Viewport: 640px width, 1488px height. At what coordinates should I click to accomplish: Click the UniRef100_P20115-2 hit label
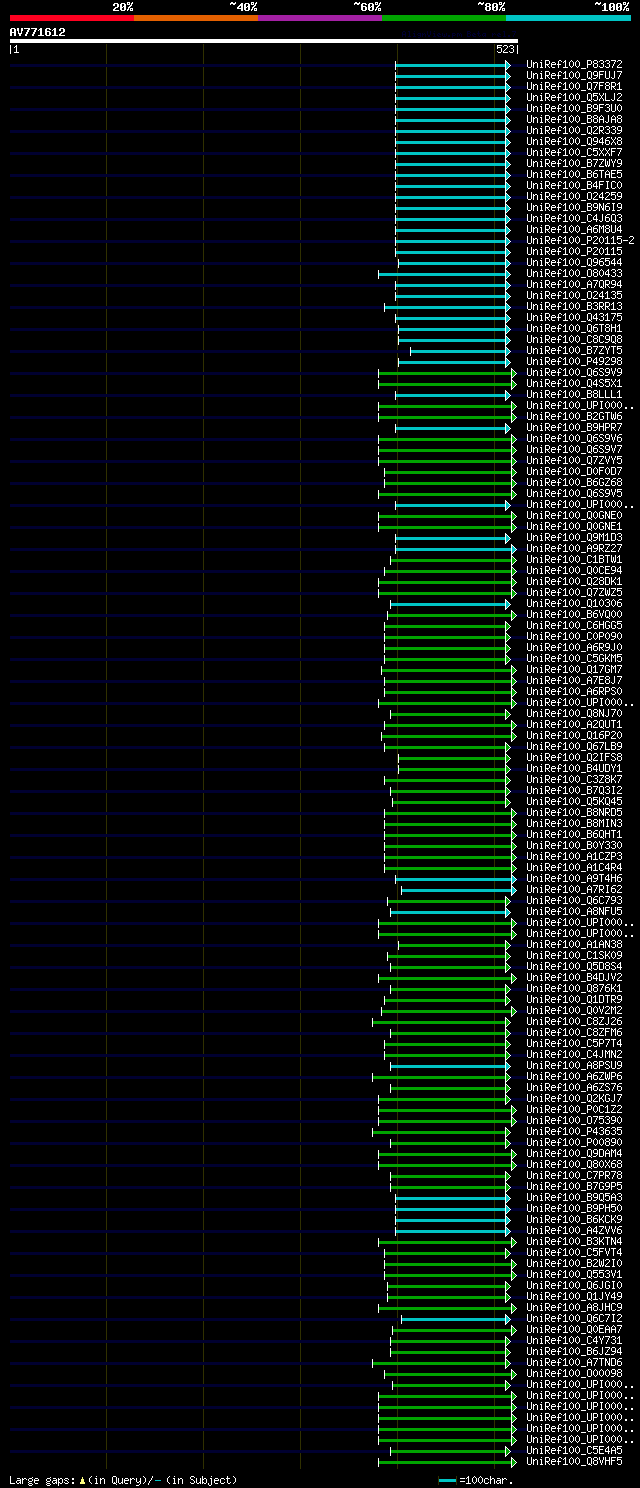580,240
